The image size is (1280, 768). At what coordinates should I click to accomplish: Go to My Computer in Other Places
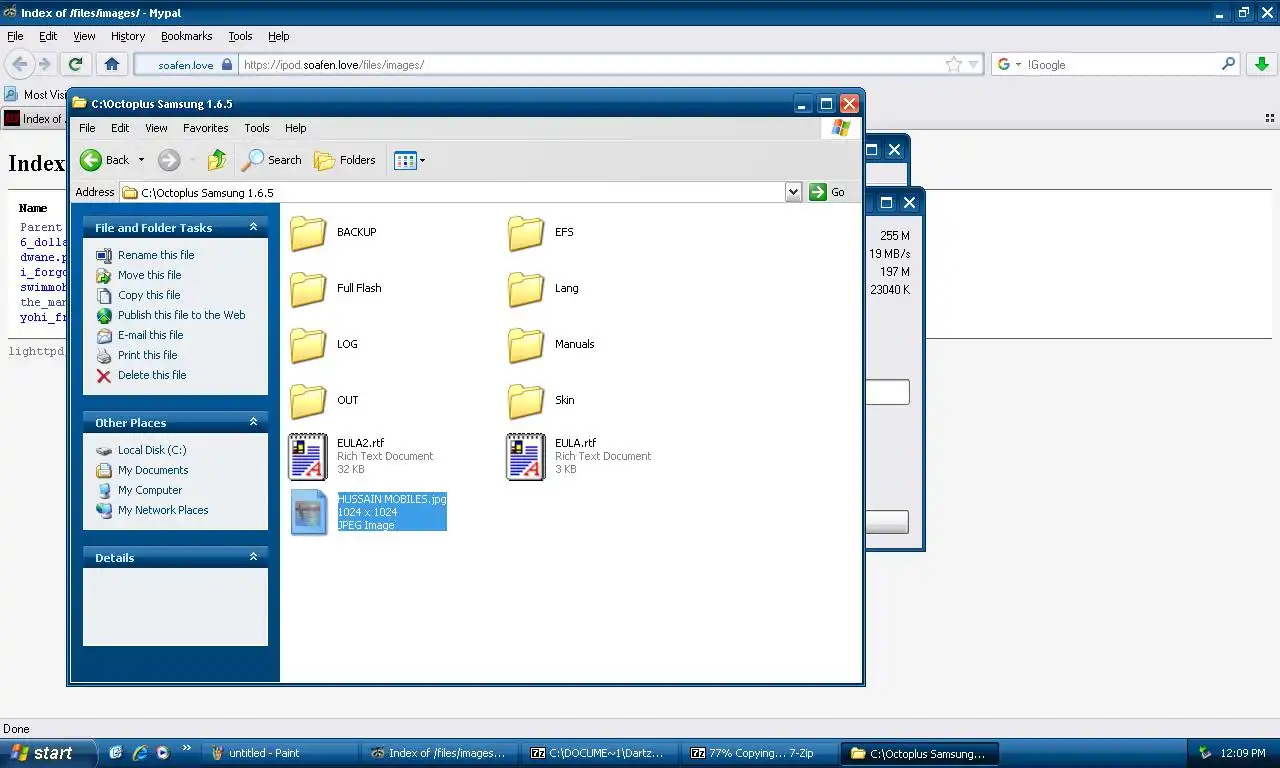[x=150, y=490]
